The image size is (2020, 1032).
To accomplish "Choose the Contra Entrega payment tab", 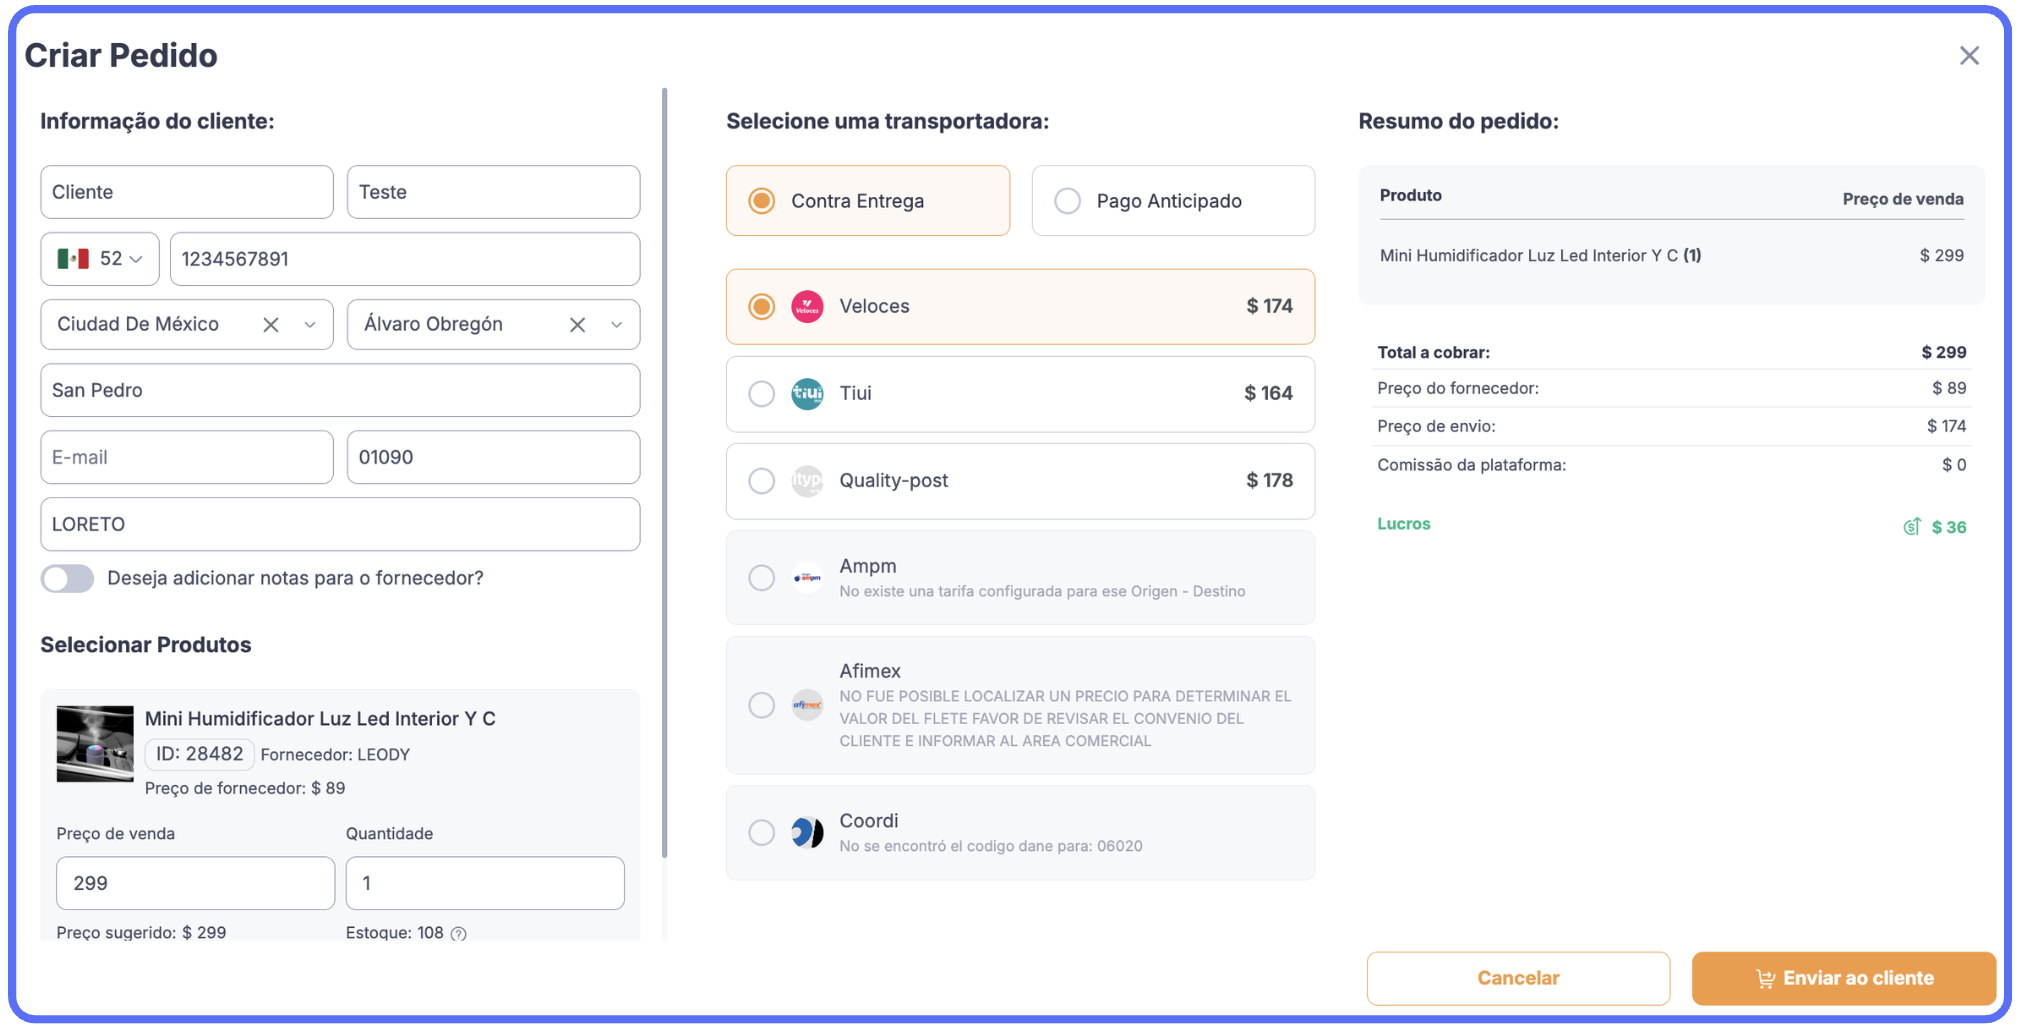I will click(867, 201).
